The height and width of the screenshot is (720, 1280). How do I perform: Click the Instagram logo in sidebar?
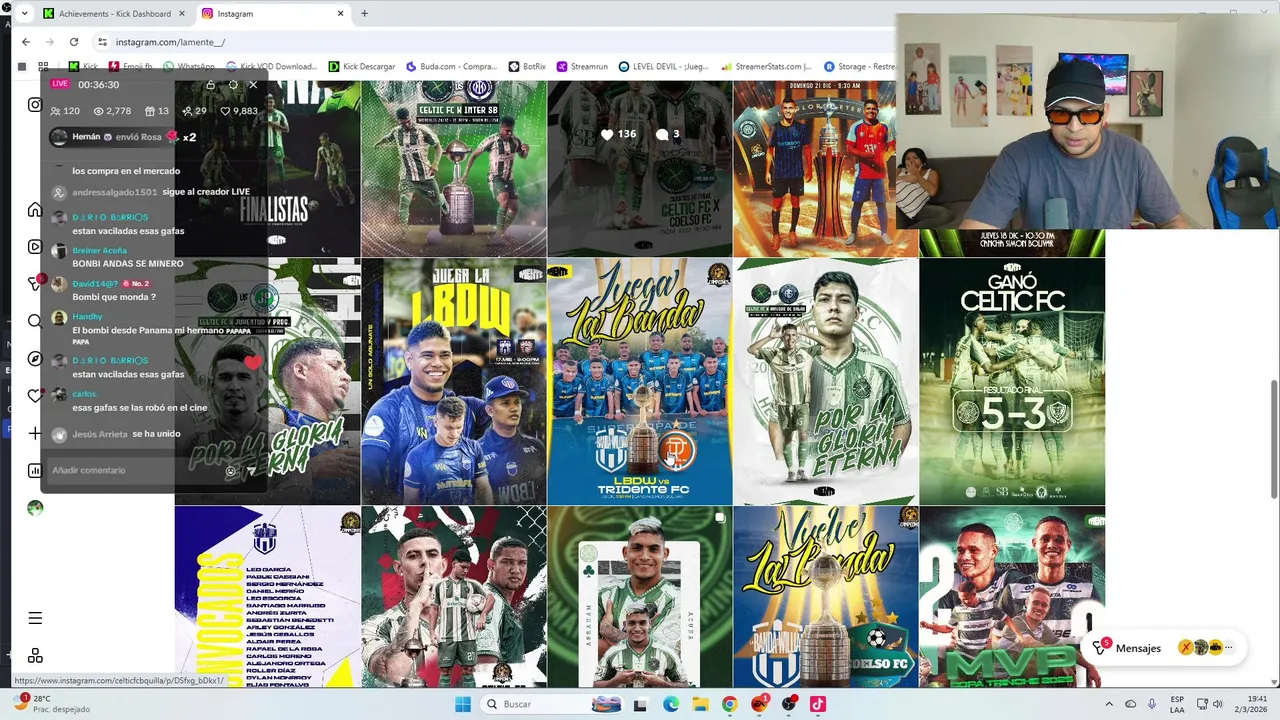(x=35, y=105)
